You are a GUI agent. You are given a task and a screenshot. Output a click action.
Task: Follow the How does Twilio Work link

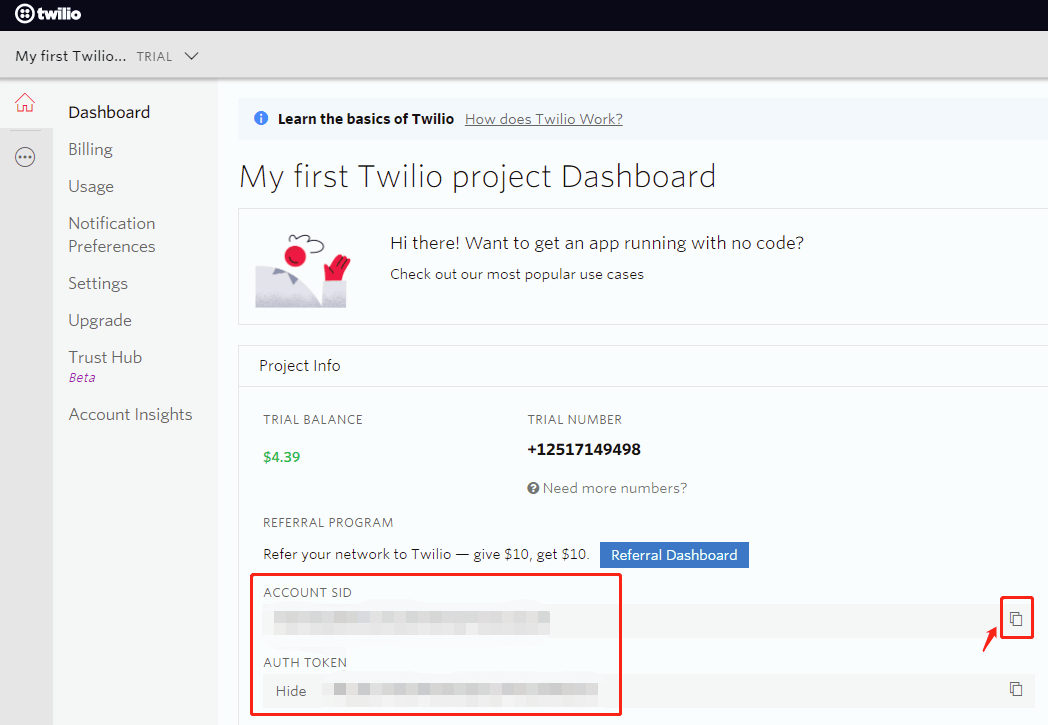pyautogui.click(x=543, y=119)
